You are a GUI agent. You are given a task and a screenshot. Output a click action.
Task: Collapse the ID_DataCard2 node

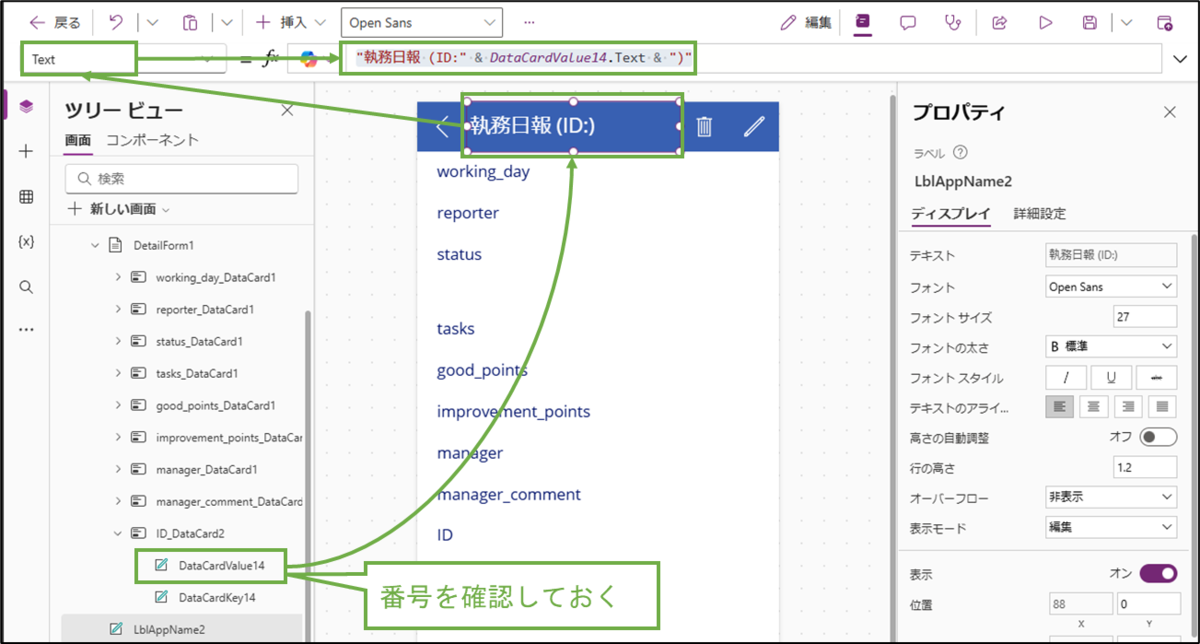tap(118, 533)
